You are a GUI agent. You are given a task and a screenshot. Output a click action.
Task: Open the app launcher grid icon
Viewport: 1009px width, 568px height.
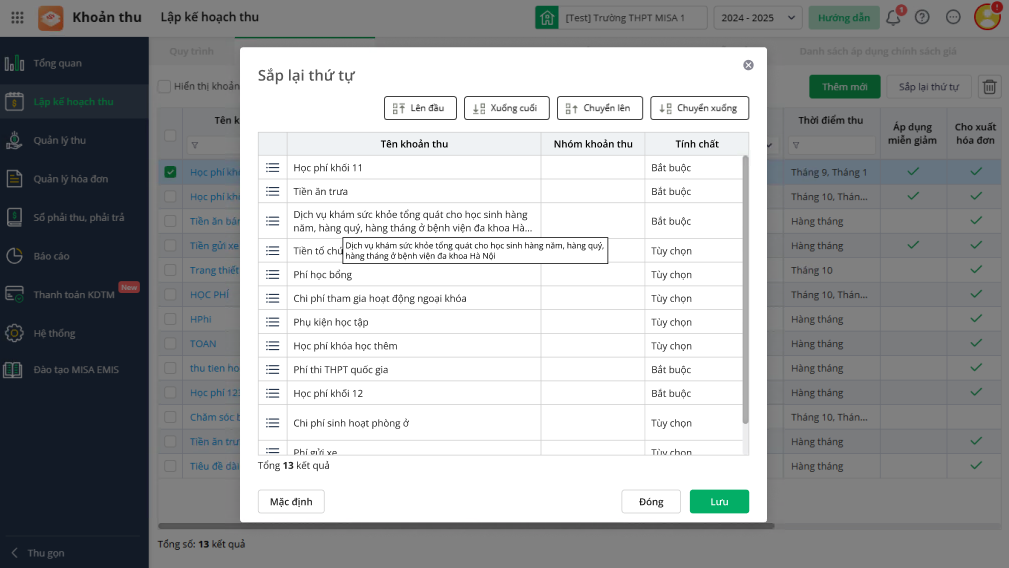click(x=17, y=17)
